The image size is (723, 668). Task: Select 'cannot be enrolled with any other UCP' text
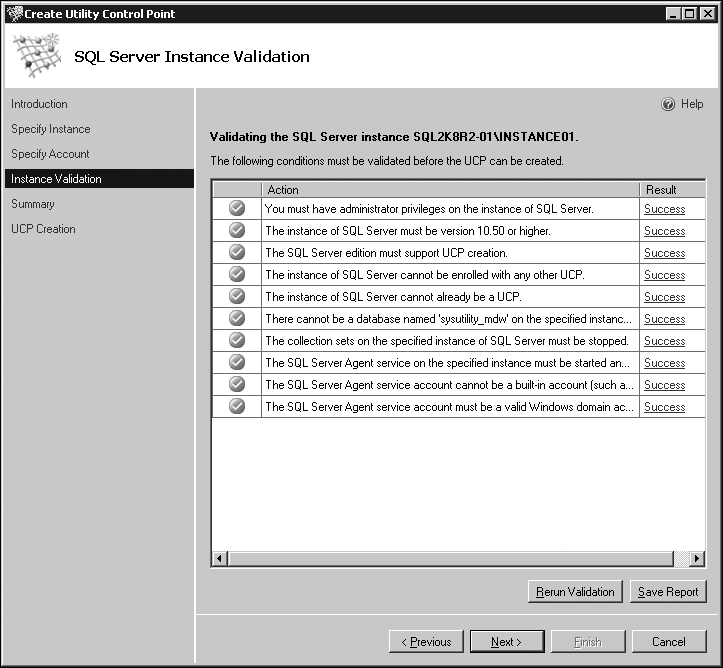[x=425, y=275]
